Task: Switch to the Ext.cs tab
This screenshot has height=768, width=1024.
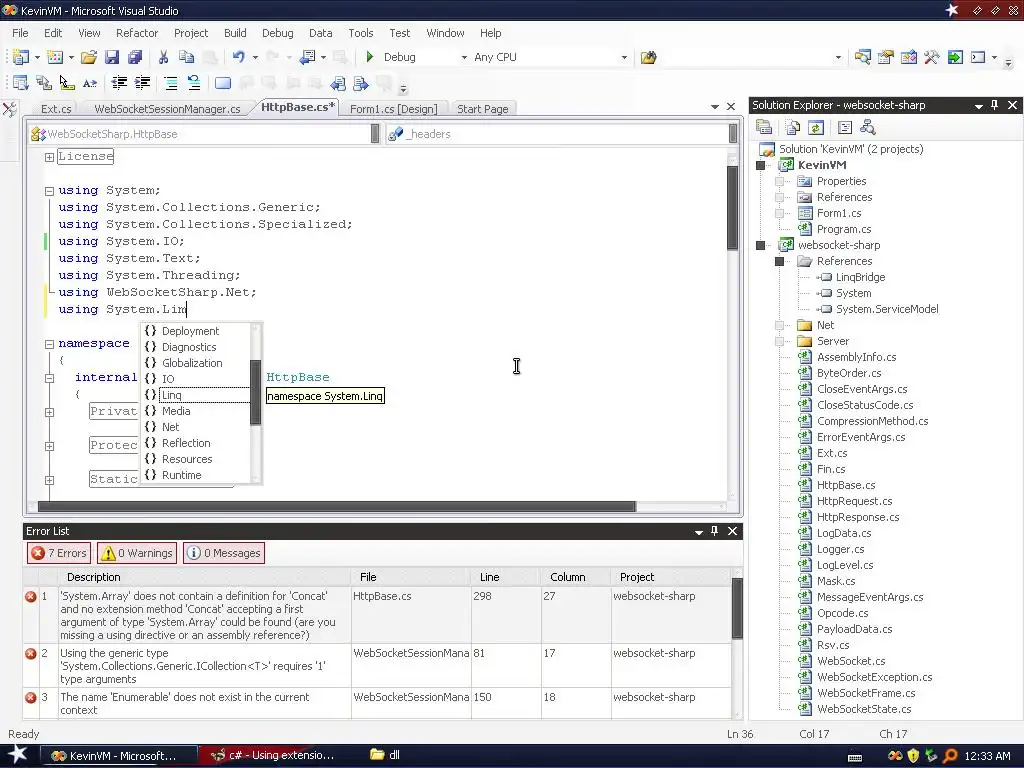Action: 56,109
